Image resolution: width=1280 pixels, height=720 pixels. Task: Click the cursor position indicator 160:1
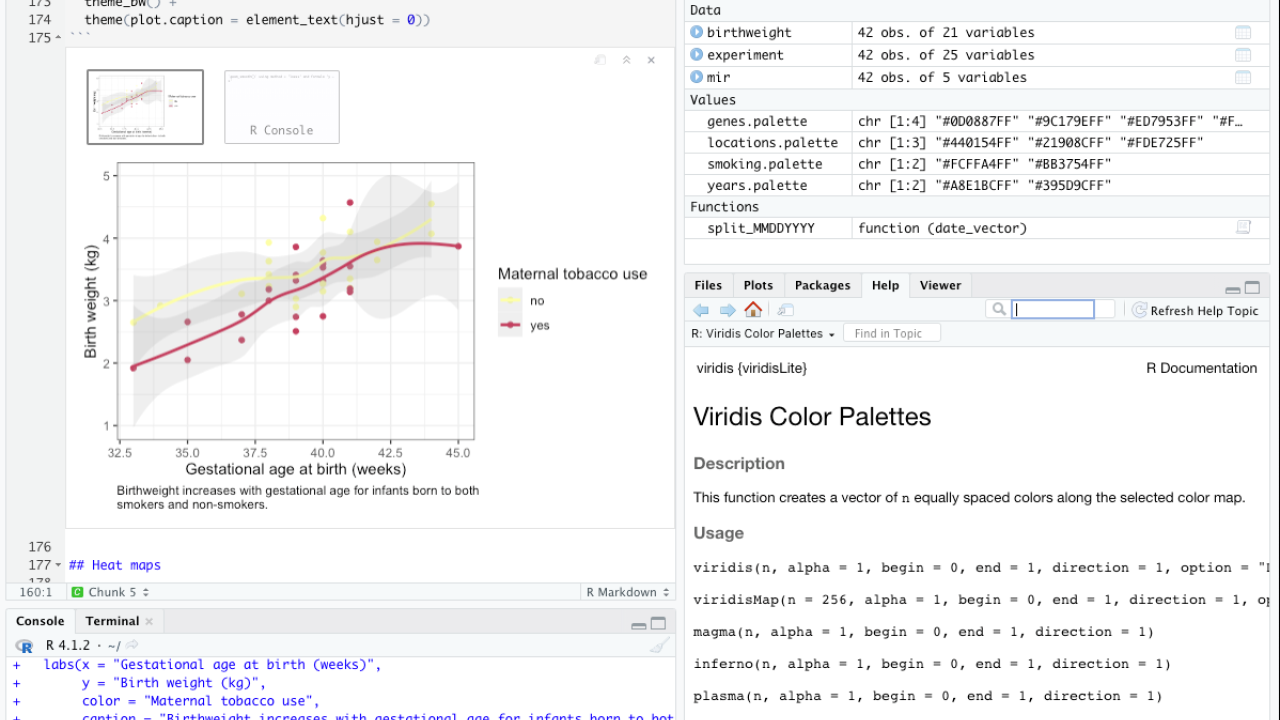(x=35, y=592)
